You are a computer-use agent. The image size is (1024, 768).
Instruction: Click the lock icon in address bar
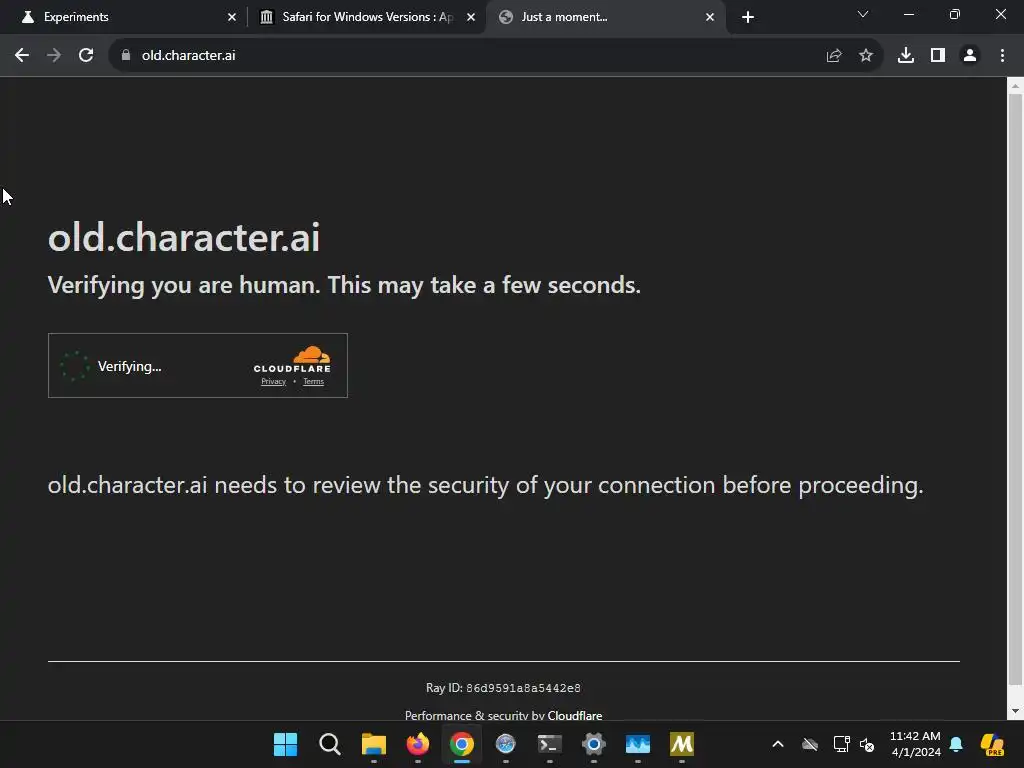(126, 56)
